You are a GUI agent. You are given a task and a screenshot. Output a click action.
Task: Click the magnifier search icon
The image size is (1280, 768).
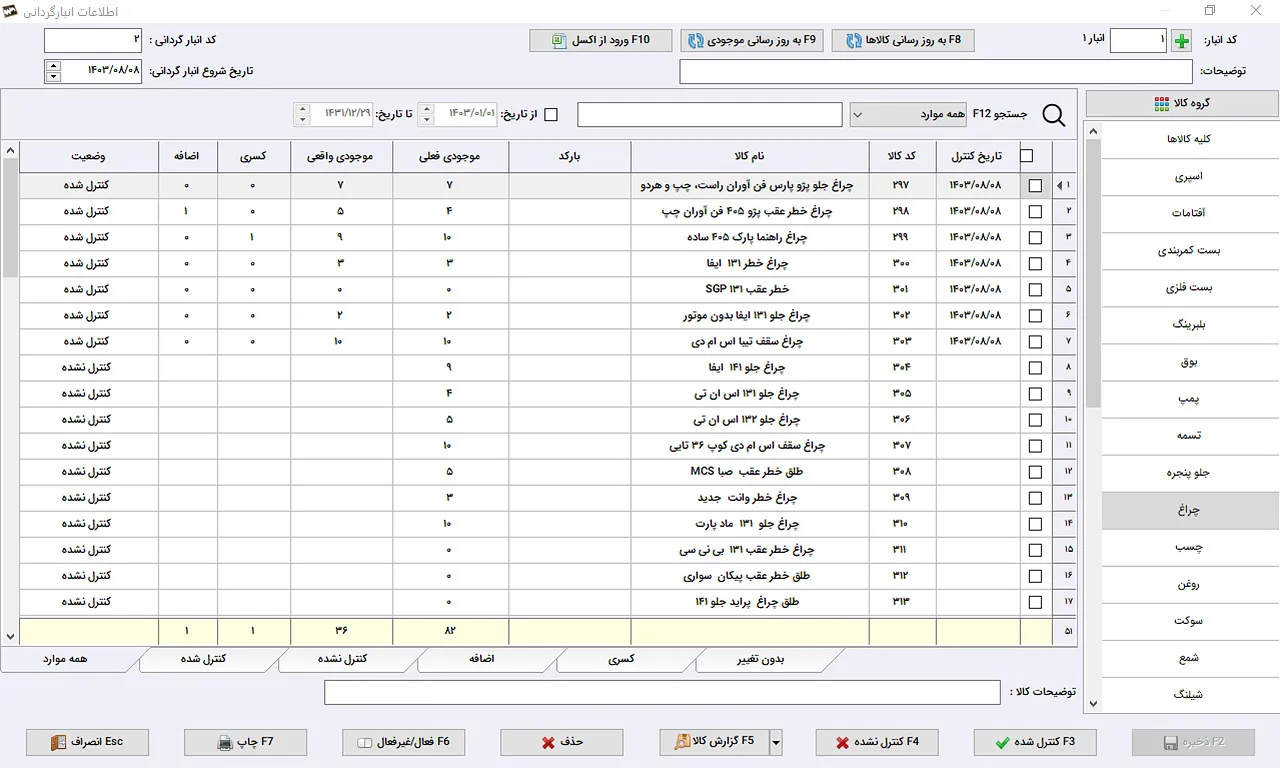pyautogui.click(x=1054, y=116)
